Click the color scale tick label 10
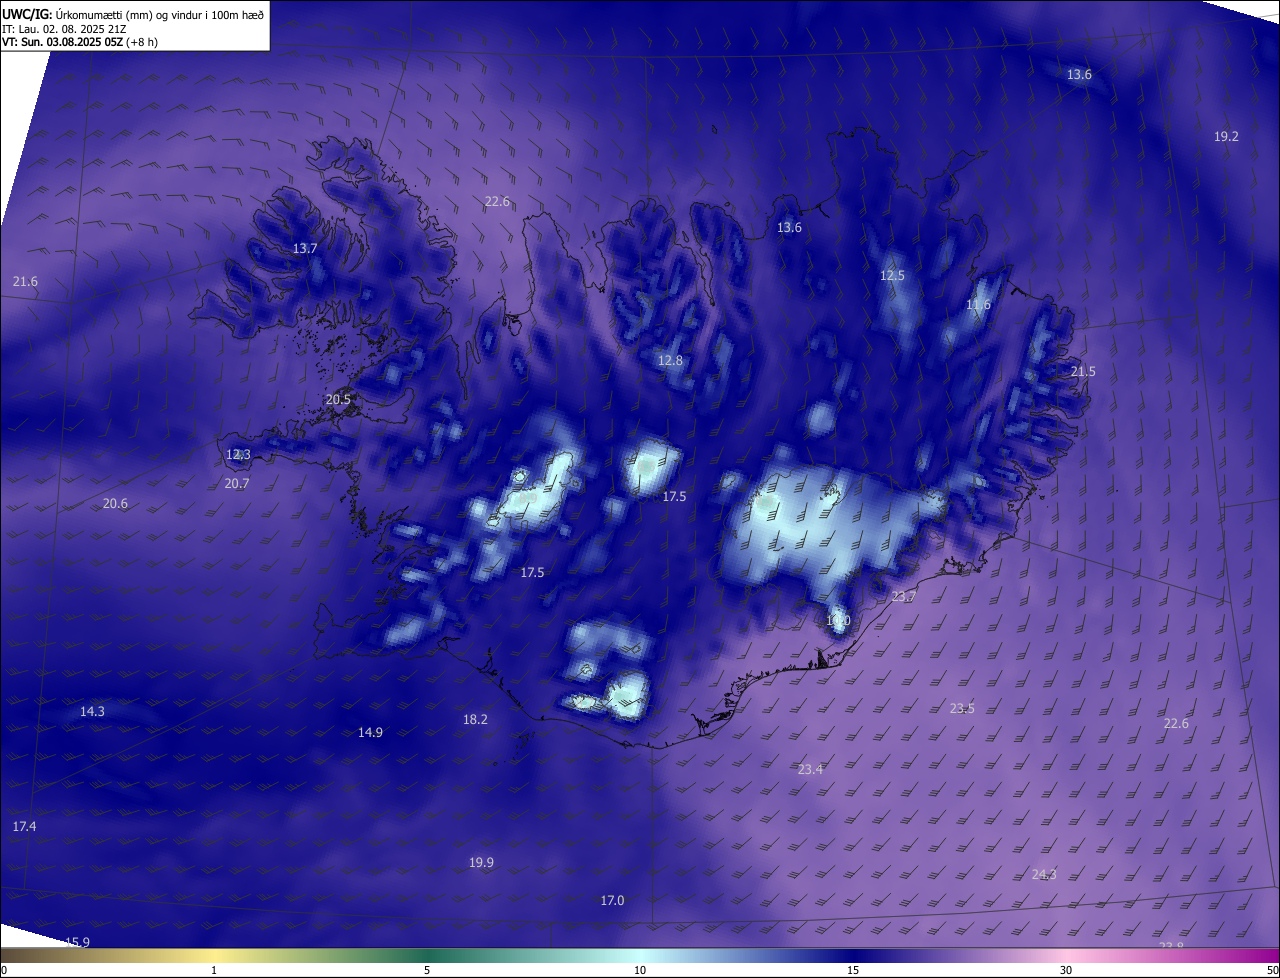The width and height of the screenshot is (1280, 978). (x=640, y=970)
